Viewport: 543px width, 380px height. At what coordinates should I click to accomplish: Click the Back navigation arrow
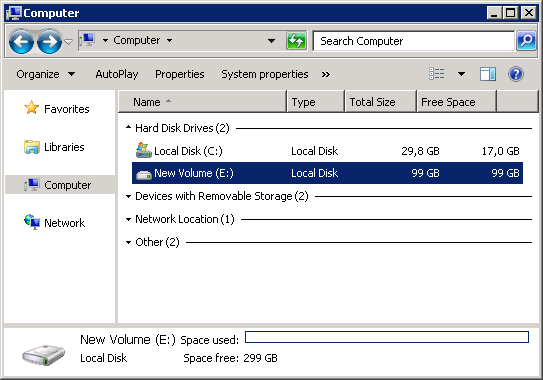pyautogui.click(x=21, y=42)
